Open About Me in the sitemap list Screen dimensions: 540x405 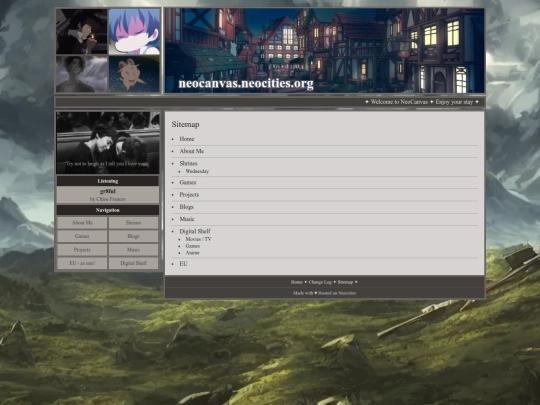(x=191, y=151)
